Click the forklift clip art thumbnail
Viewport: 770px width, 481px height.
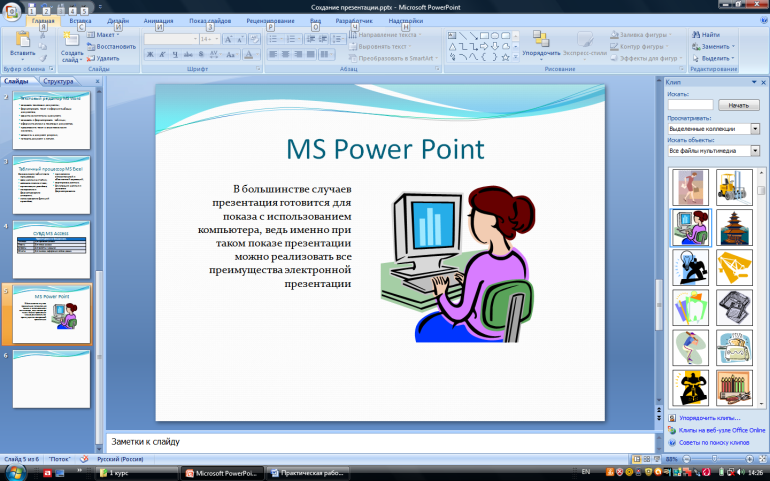click(734, 187)
